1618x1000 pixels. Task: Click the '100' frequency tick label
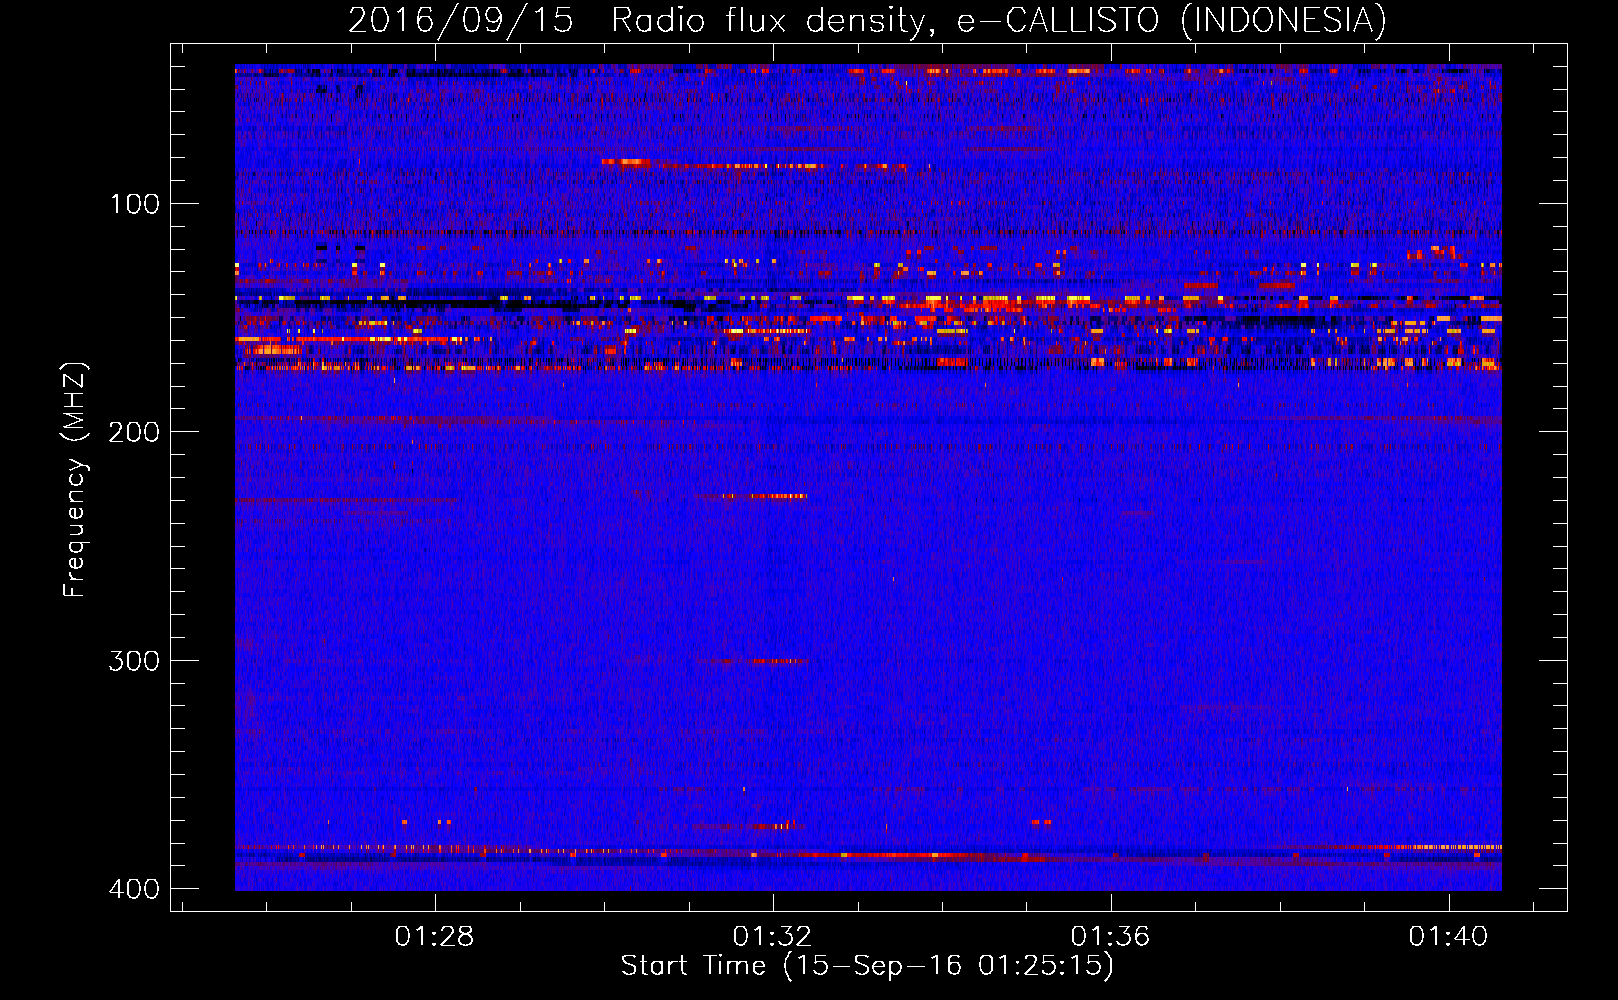[x=134, y=205]
